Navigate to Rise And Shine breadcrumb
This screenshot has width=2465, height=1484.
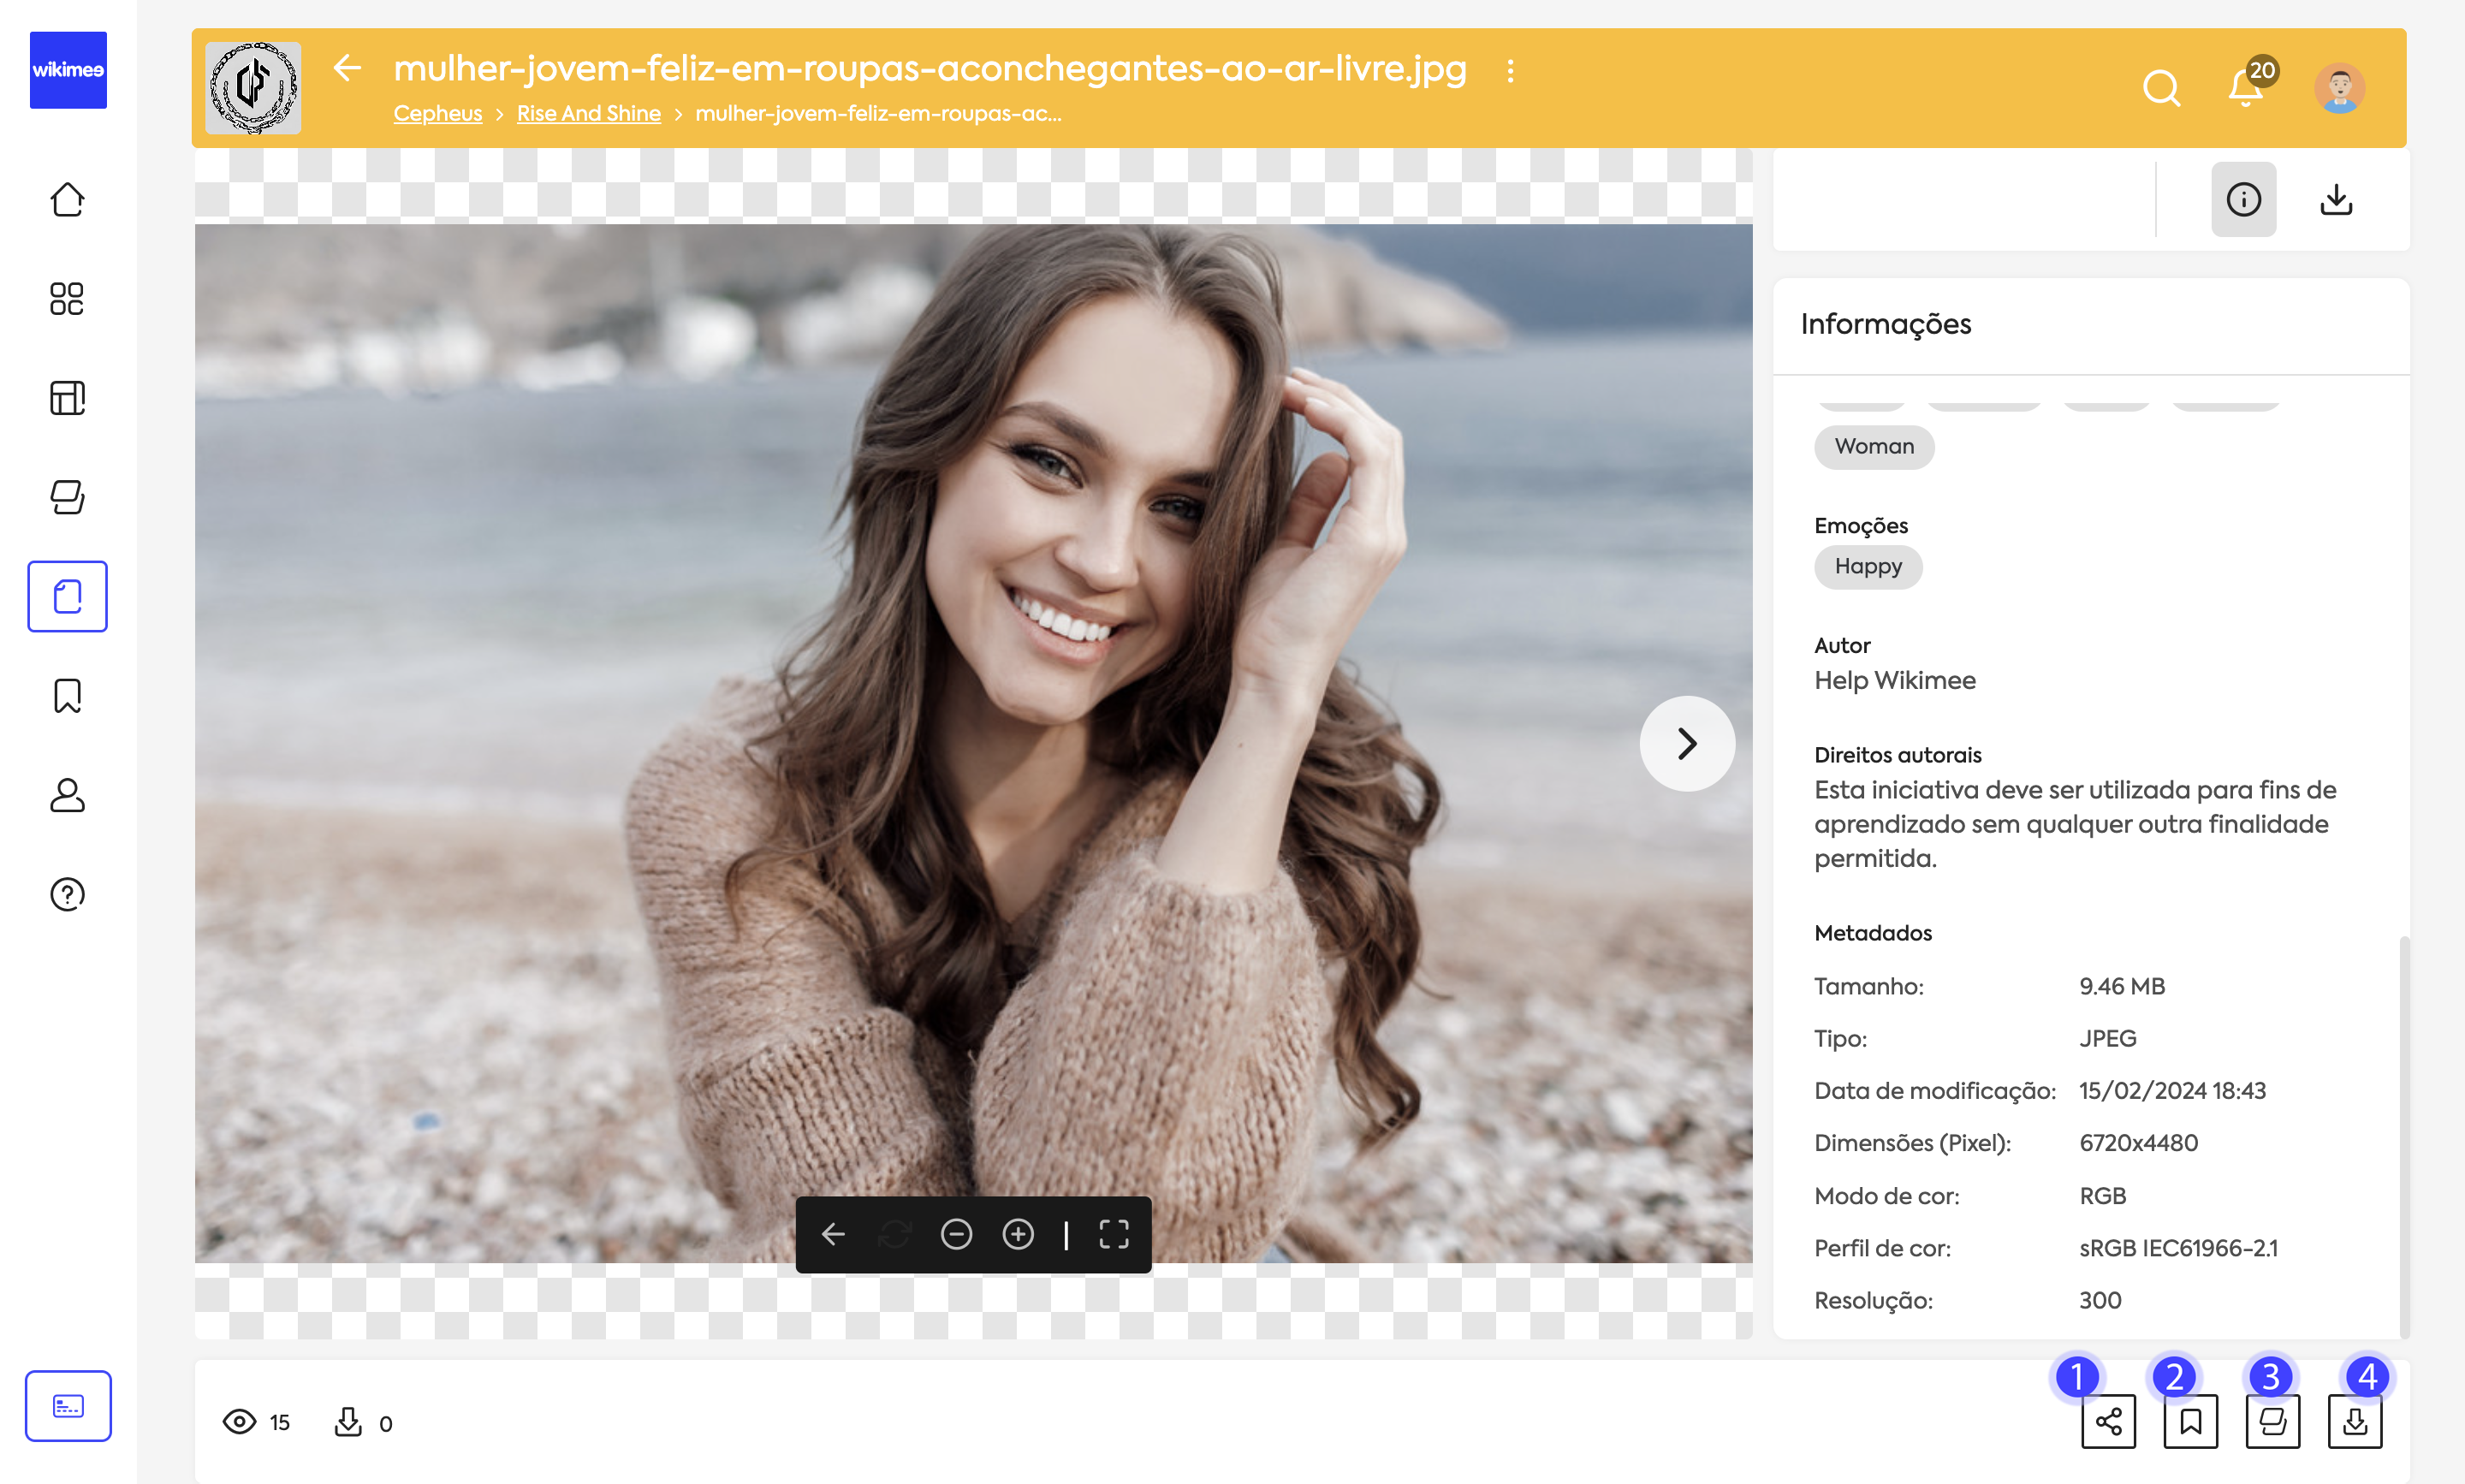pyautogui.click(x=588, y=113)
